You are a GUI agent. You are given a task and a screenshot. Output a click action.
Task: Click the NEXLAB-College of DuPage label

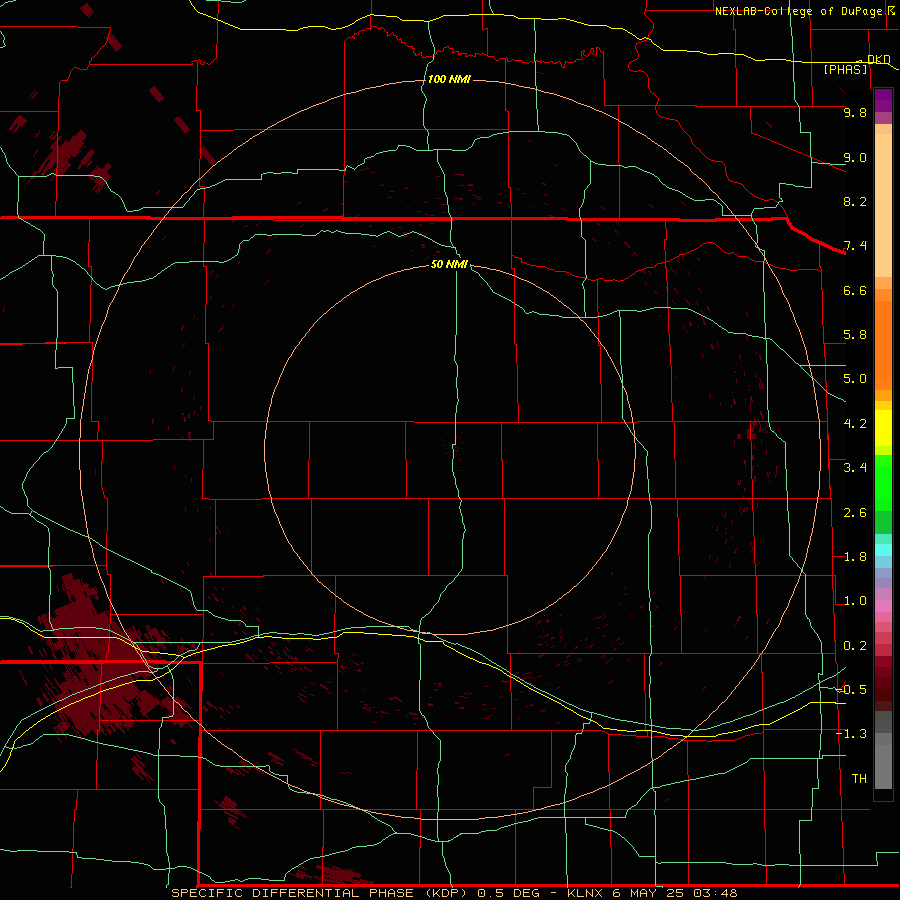pyautogui.click(x=798, y=11)
